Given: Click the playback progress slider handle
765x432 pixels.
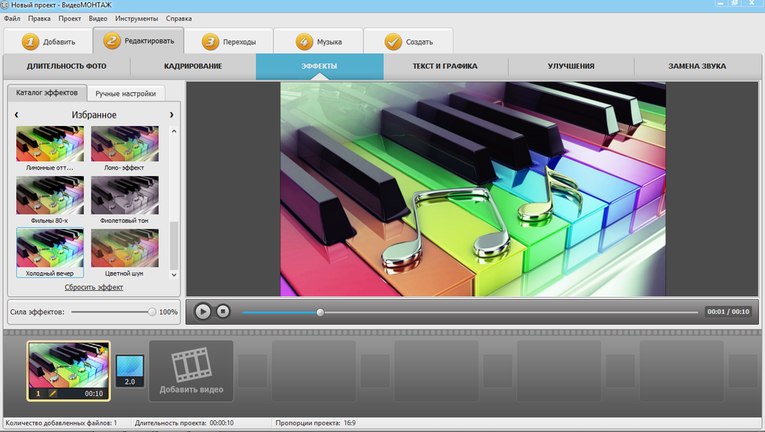Looking at the screenshot, I should pyautogui.click(x=320, y=312).
